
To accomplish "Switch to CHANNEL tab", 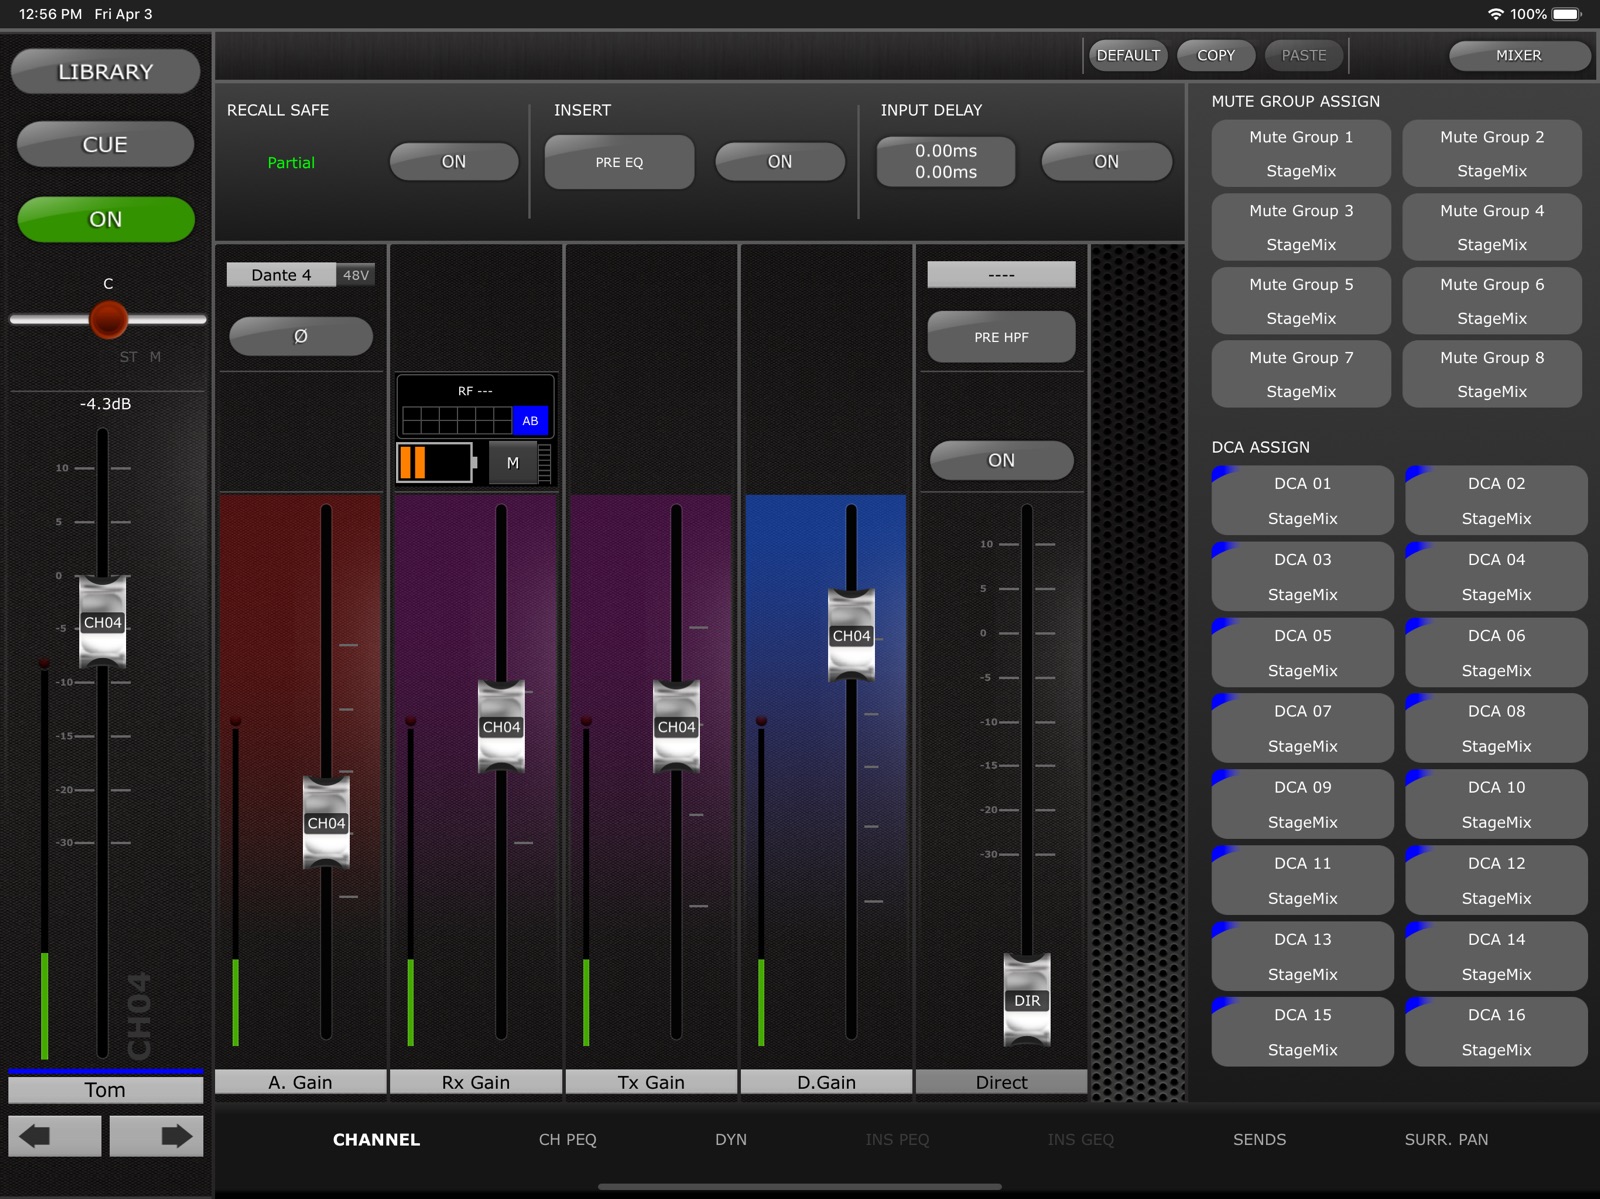I will [376, 1139].
